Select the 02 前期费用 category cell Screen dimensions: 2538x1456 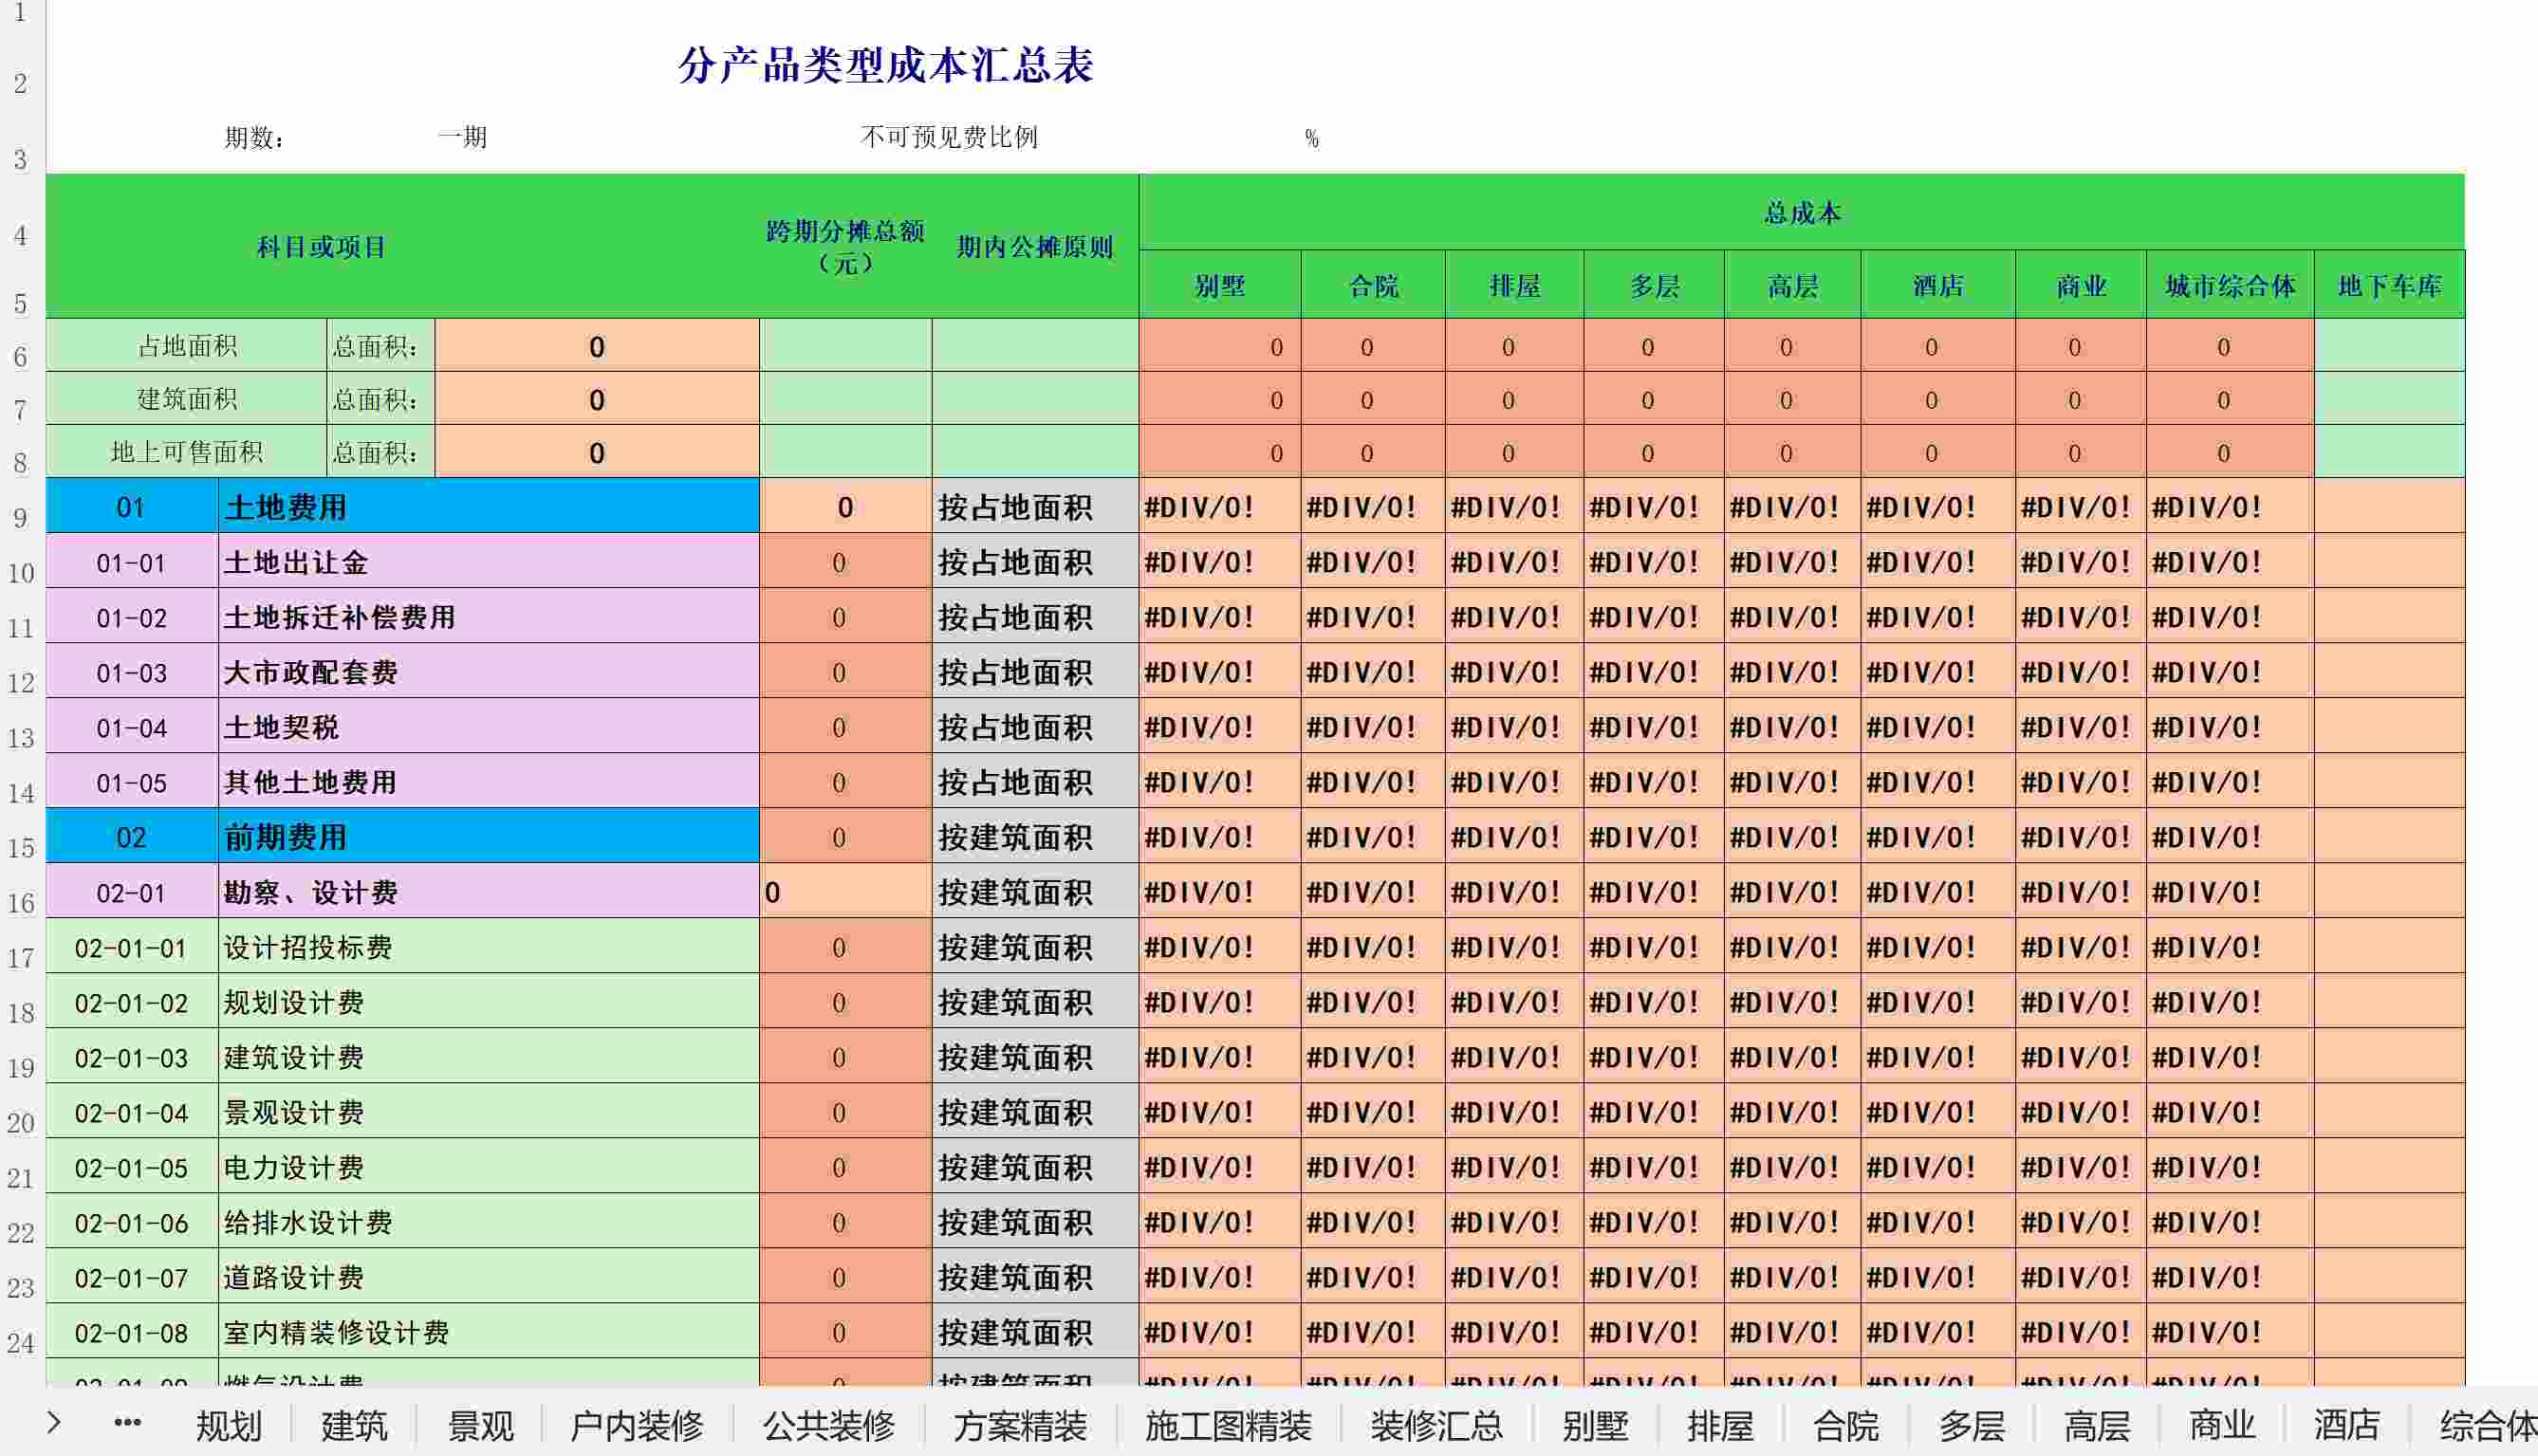pos(489,837)
